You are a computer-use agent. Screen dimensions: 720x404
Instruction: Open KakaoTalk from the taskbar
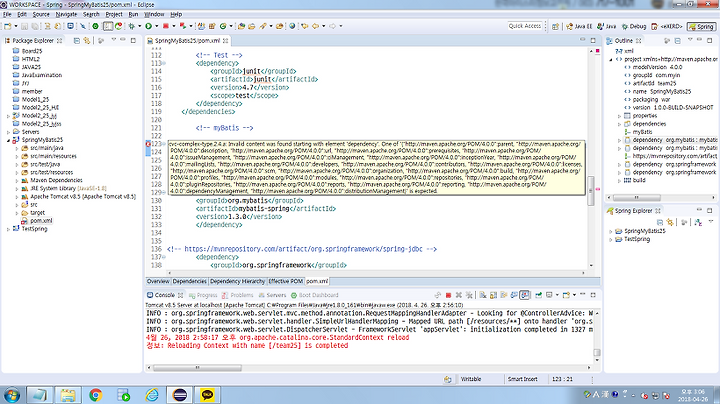tap(208, 395)
